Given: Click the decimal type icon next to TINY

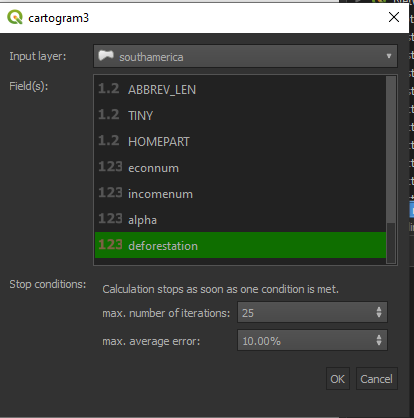Looking at the screenshot, I should pos(109,115).
